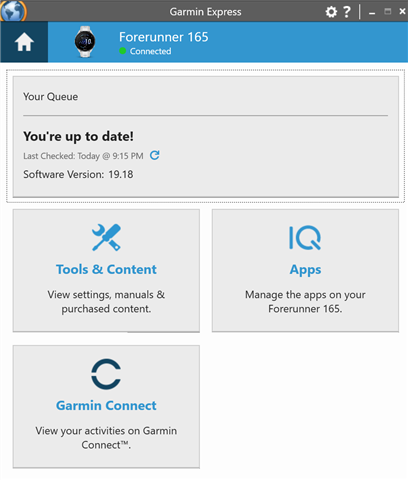
Task: Click 'View your activities on Garmin Connect' text
Action: (x=106, y=438)
